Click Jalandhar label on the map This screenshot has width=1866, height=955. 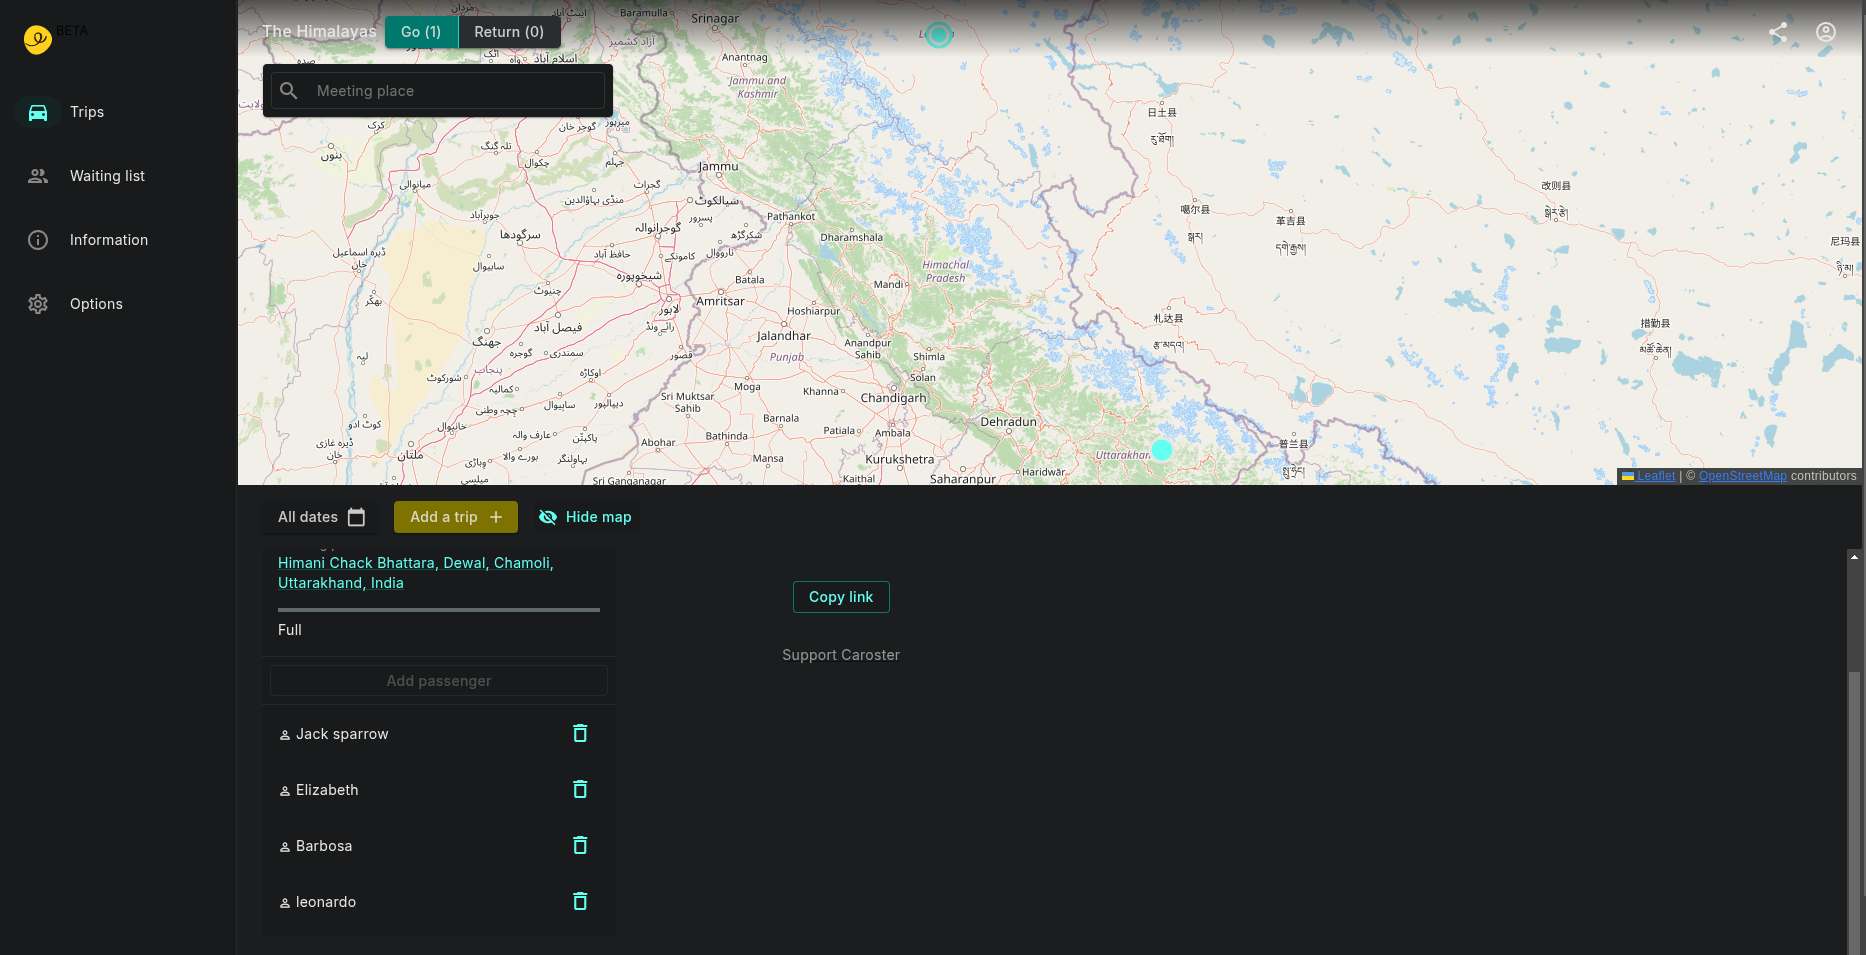pyautogui.click(x=784, y=336)
